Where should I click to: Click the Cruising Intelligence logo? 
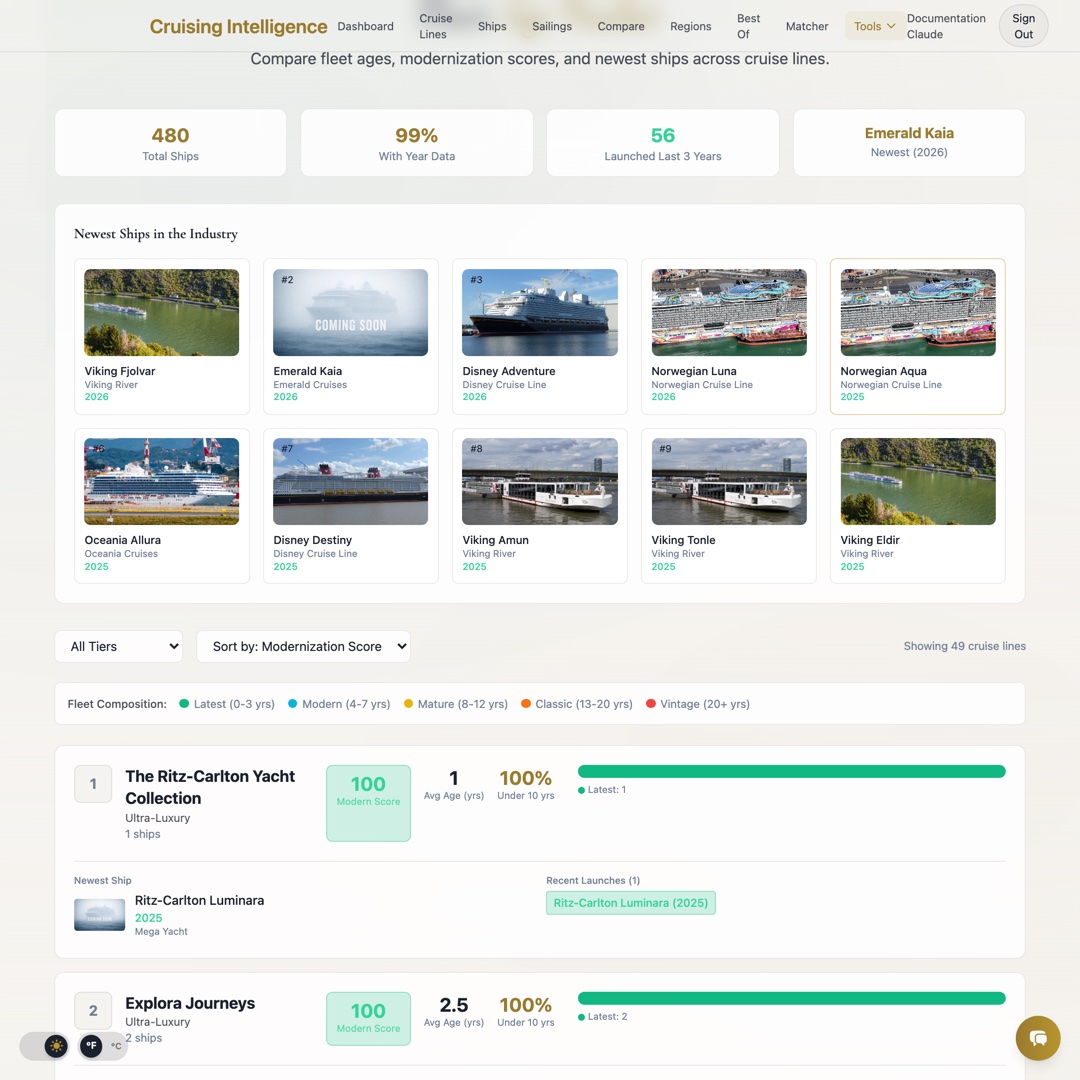pyautogui.click(x=238, y=26)
